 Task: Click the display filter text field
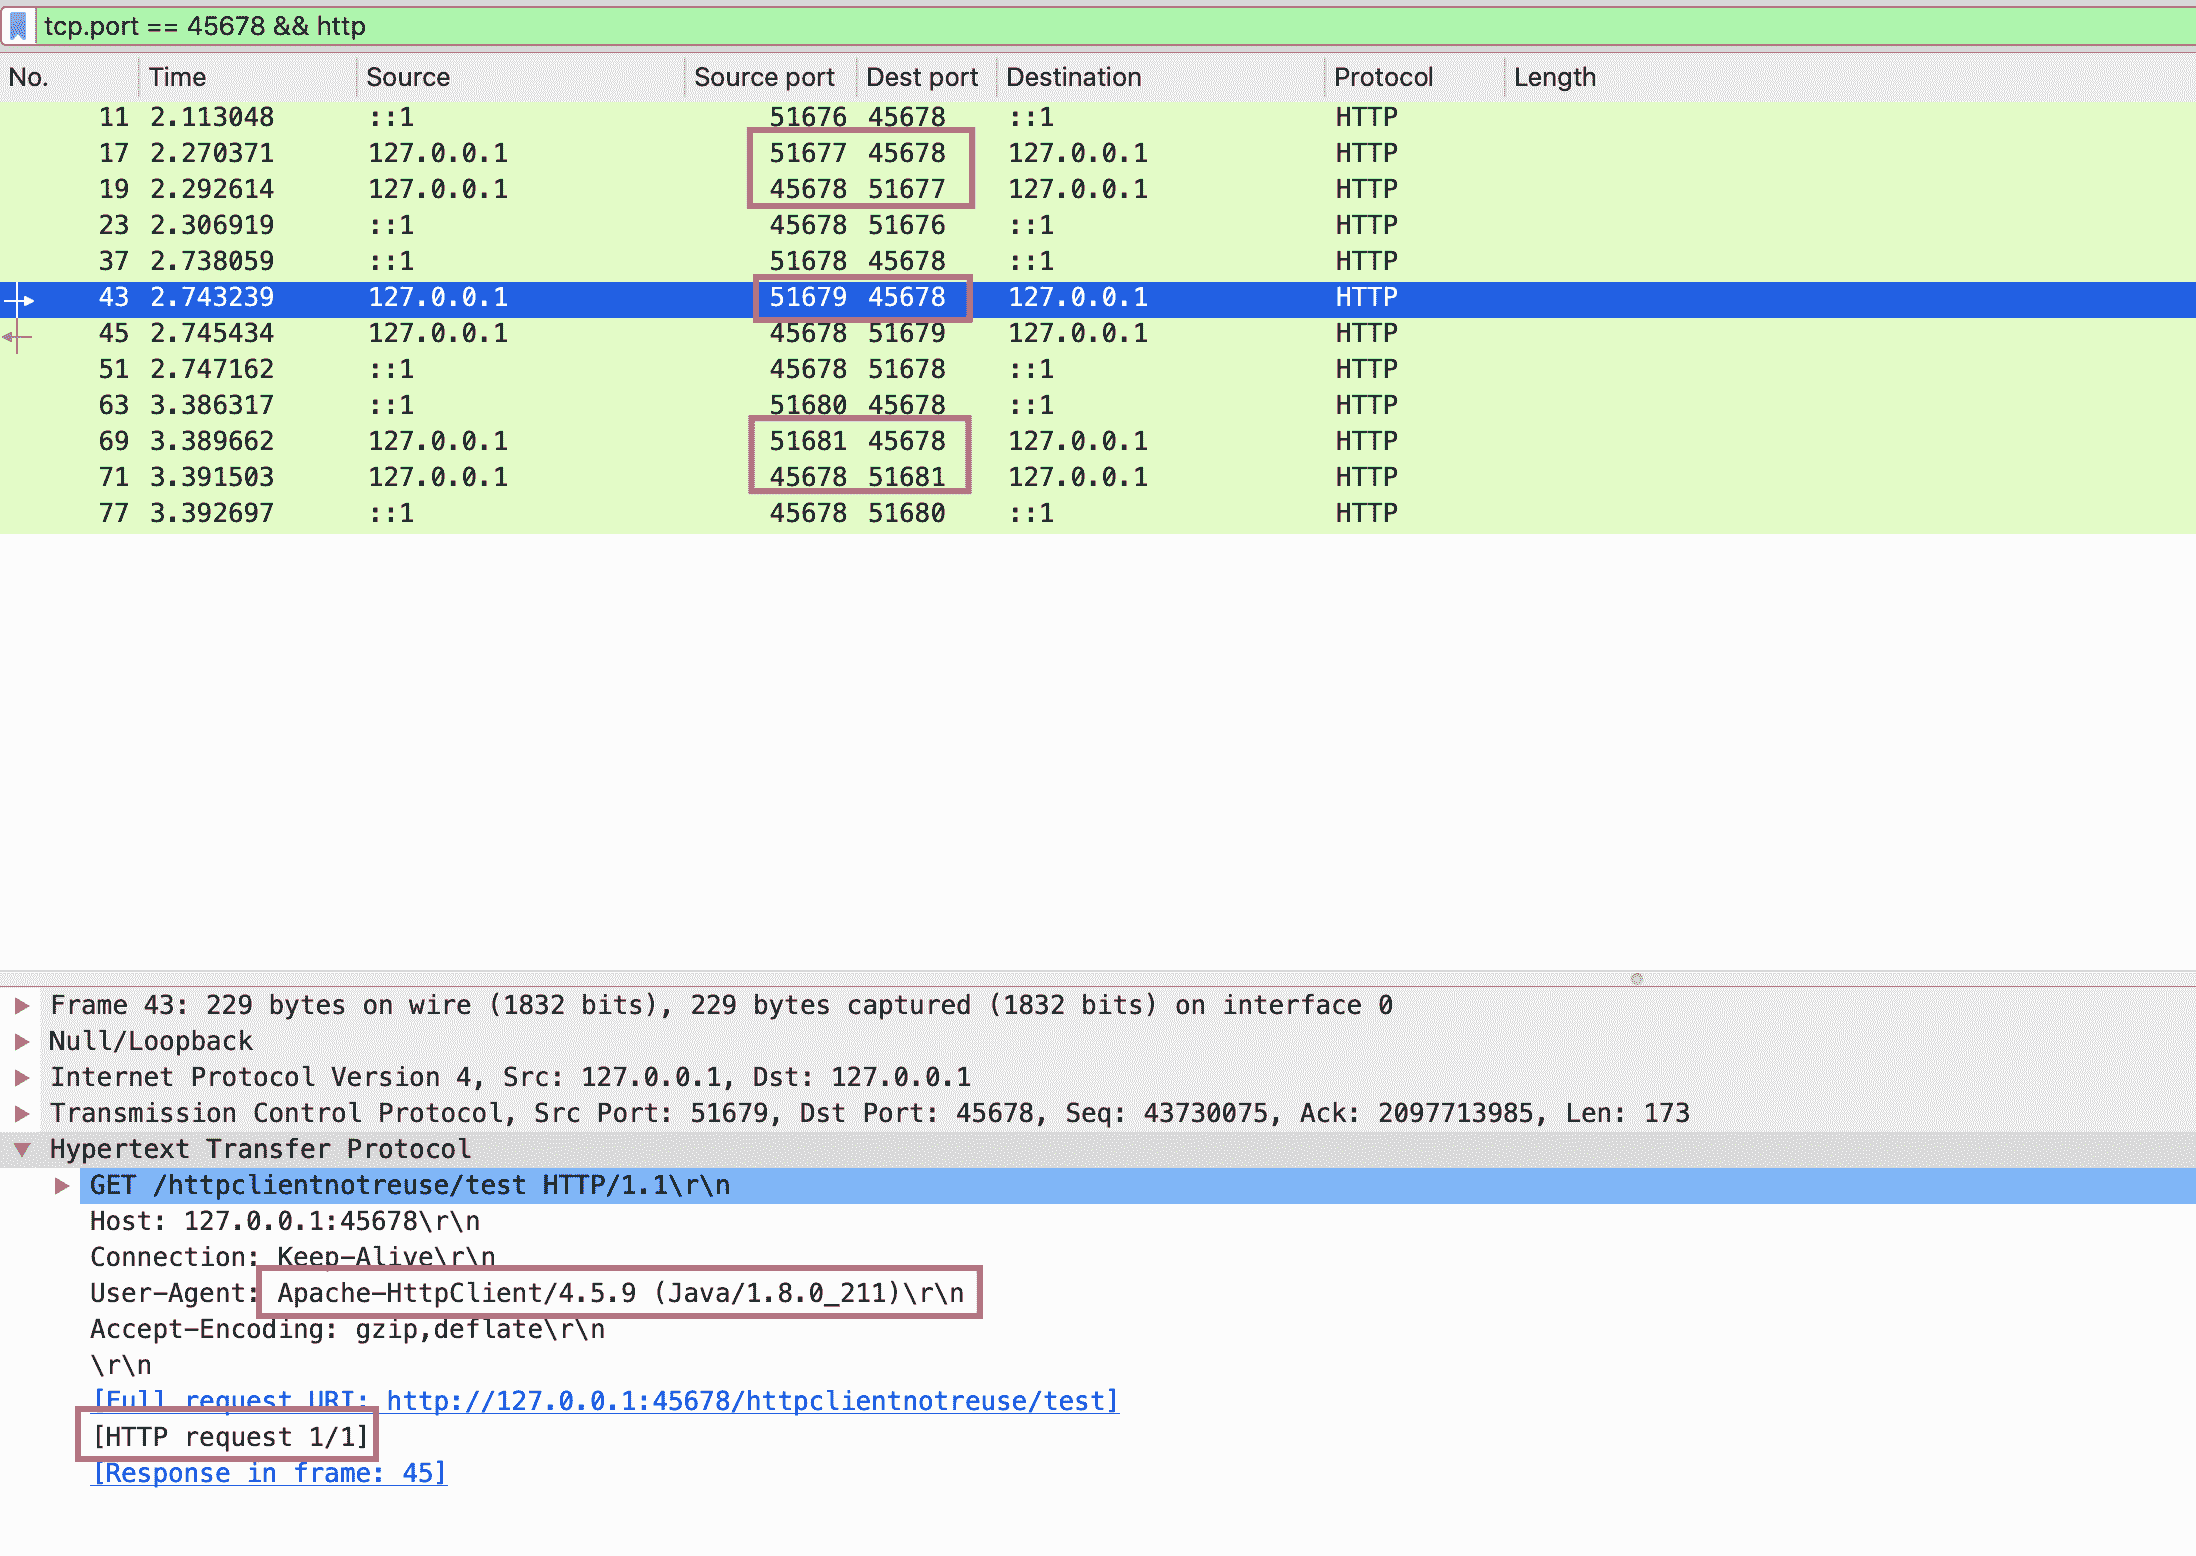1100,26
